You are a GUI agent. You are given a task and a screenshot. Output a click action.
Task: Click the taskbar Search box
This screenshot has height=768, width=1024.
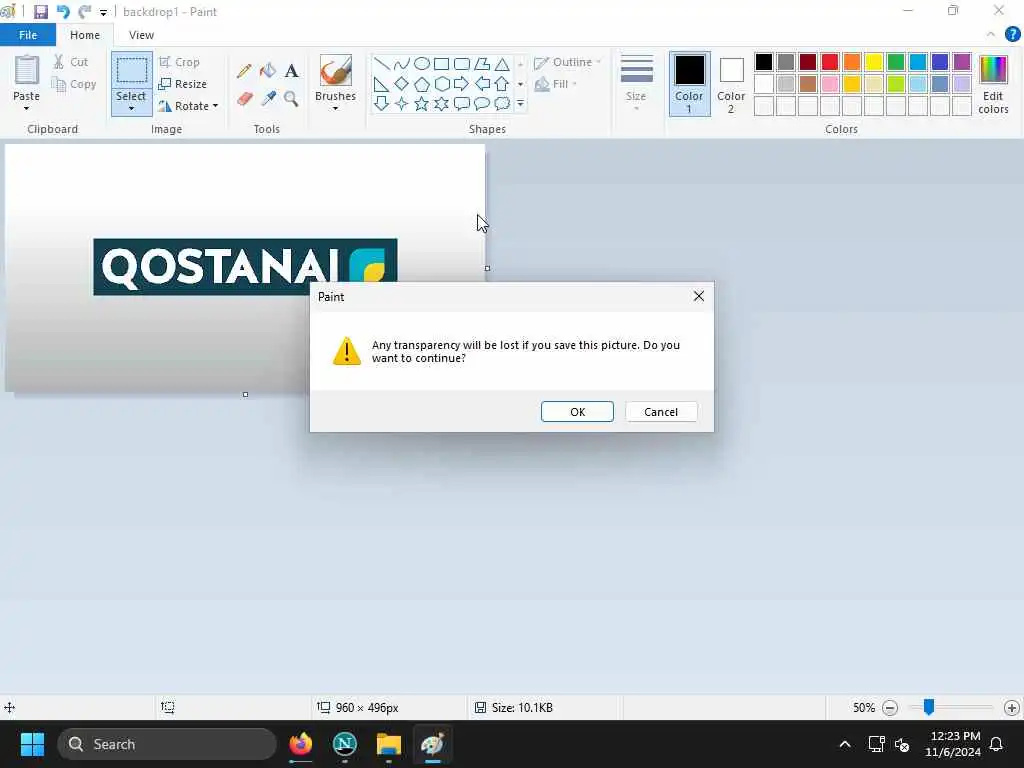pyautogui.click(x=167, y=744)
